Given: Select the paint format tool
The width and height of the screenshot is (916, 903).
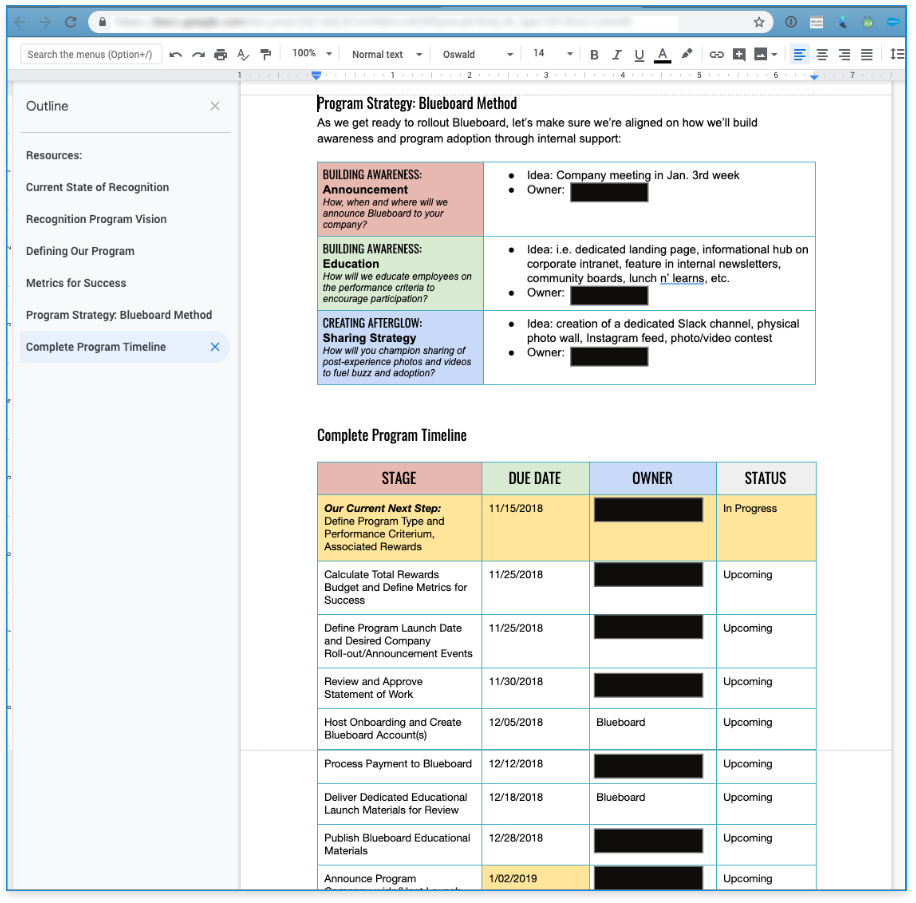Looking at the screenshot, I should click(x=265, y=54).
